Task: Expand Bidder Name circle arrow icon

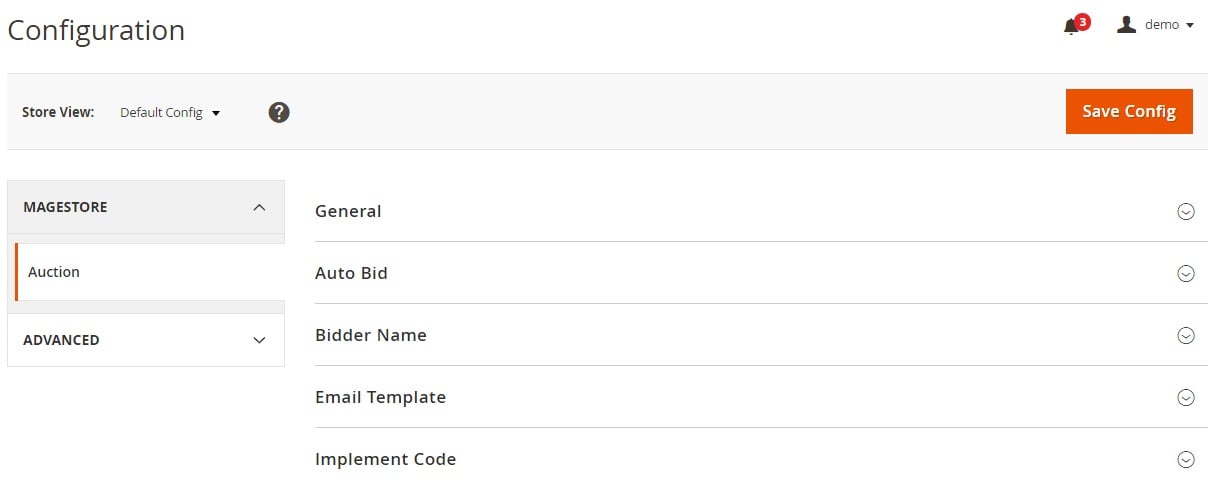Action: pyautogui.click(x=1186, y=335)
